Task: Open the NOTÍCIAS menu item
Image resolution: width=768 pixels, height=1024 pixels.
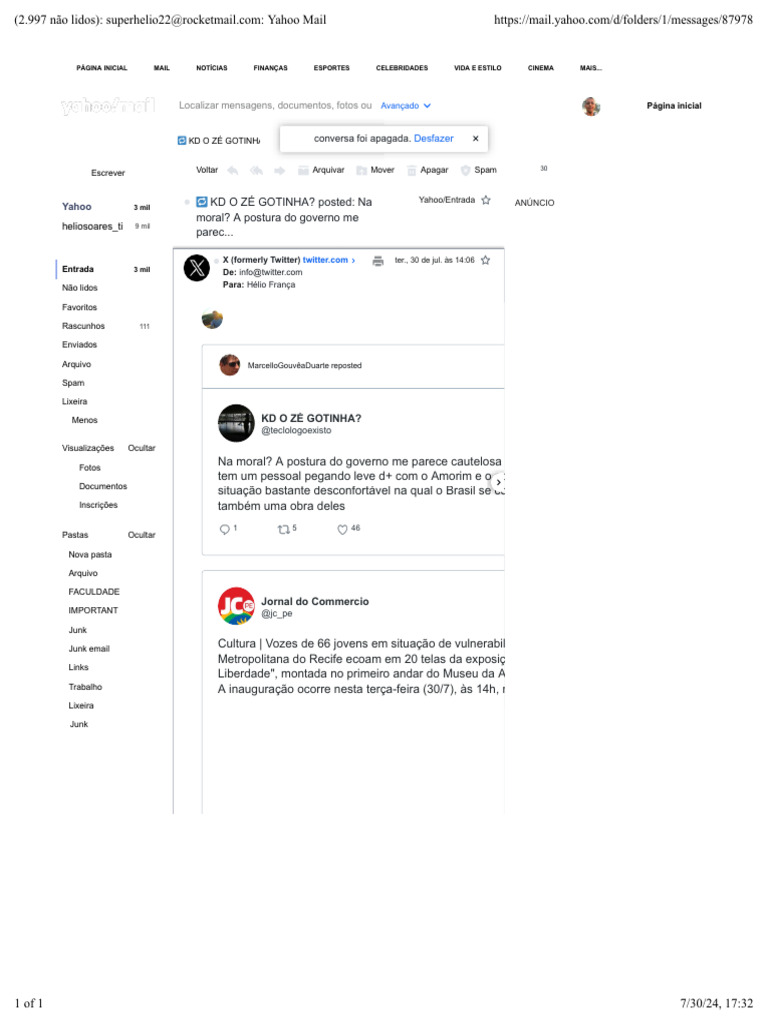Action: pyautogui.click(x=212, y=68)
